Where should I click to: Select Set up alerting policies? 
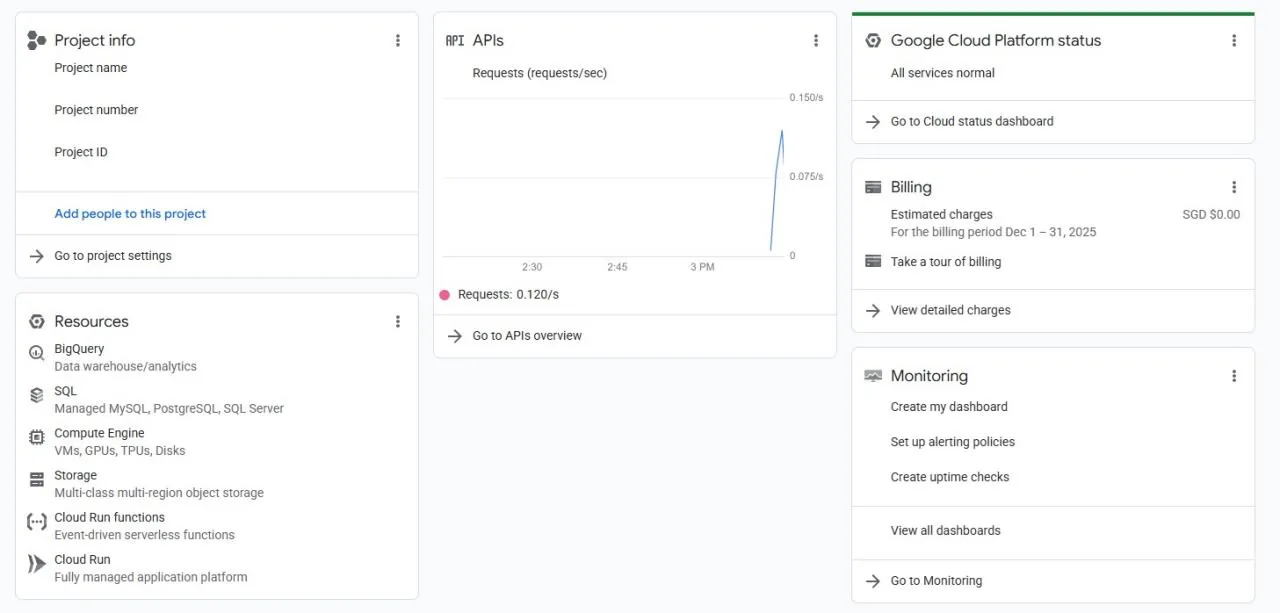[x=953, y=442]
